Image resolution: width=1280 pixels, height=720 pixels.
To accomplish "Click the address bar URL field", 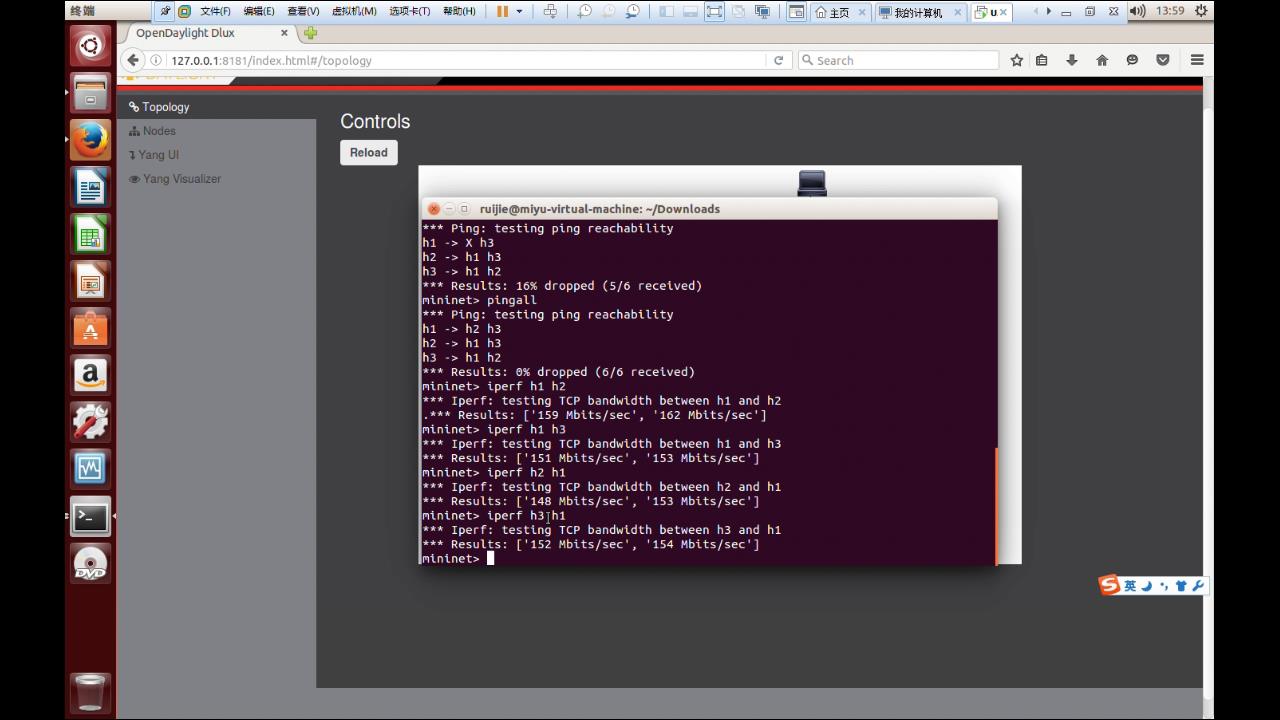I will [467, 60].
